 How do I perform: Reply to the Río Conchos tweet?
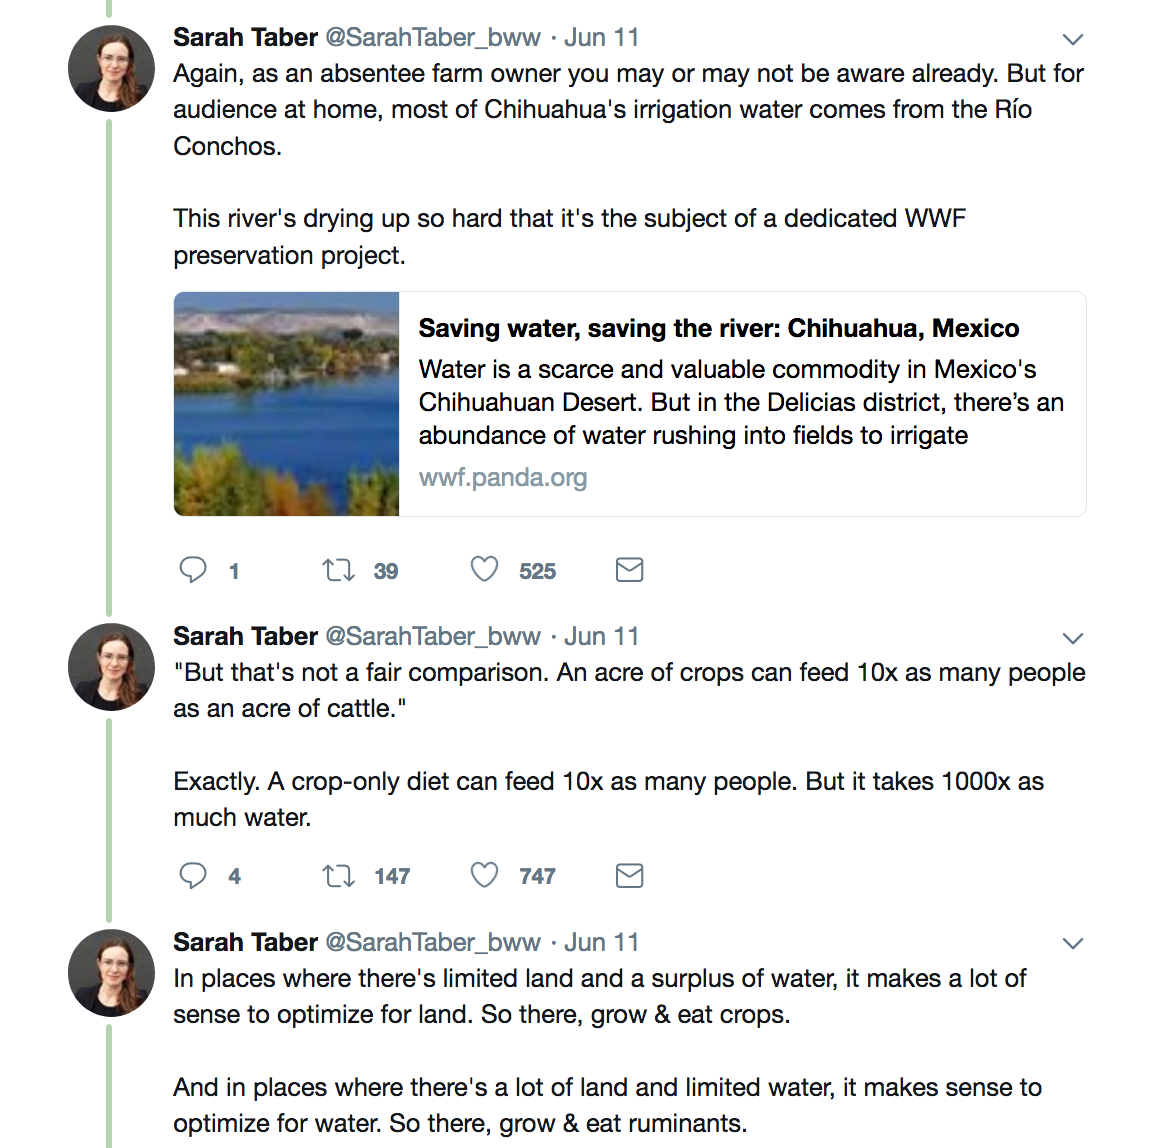click(x=193, y=570)
